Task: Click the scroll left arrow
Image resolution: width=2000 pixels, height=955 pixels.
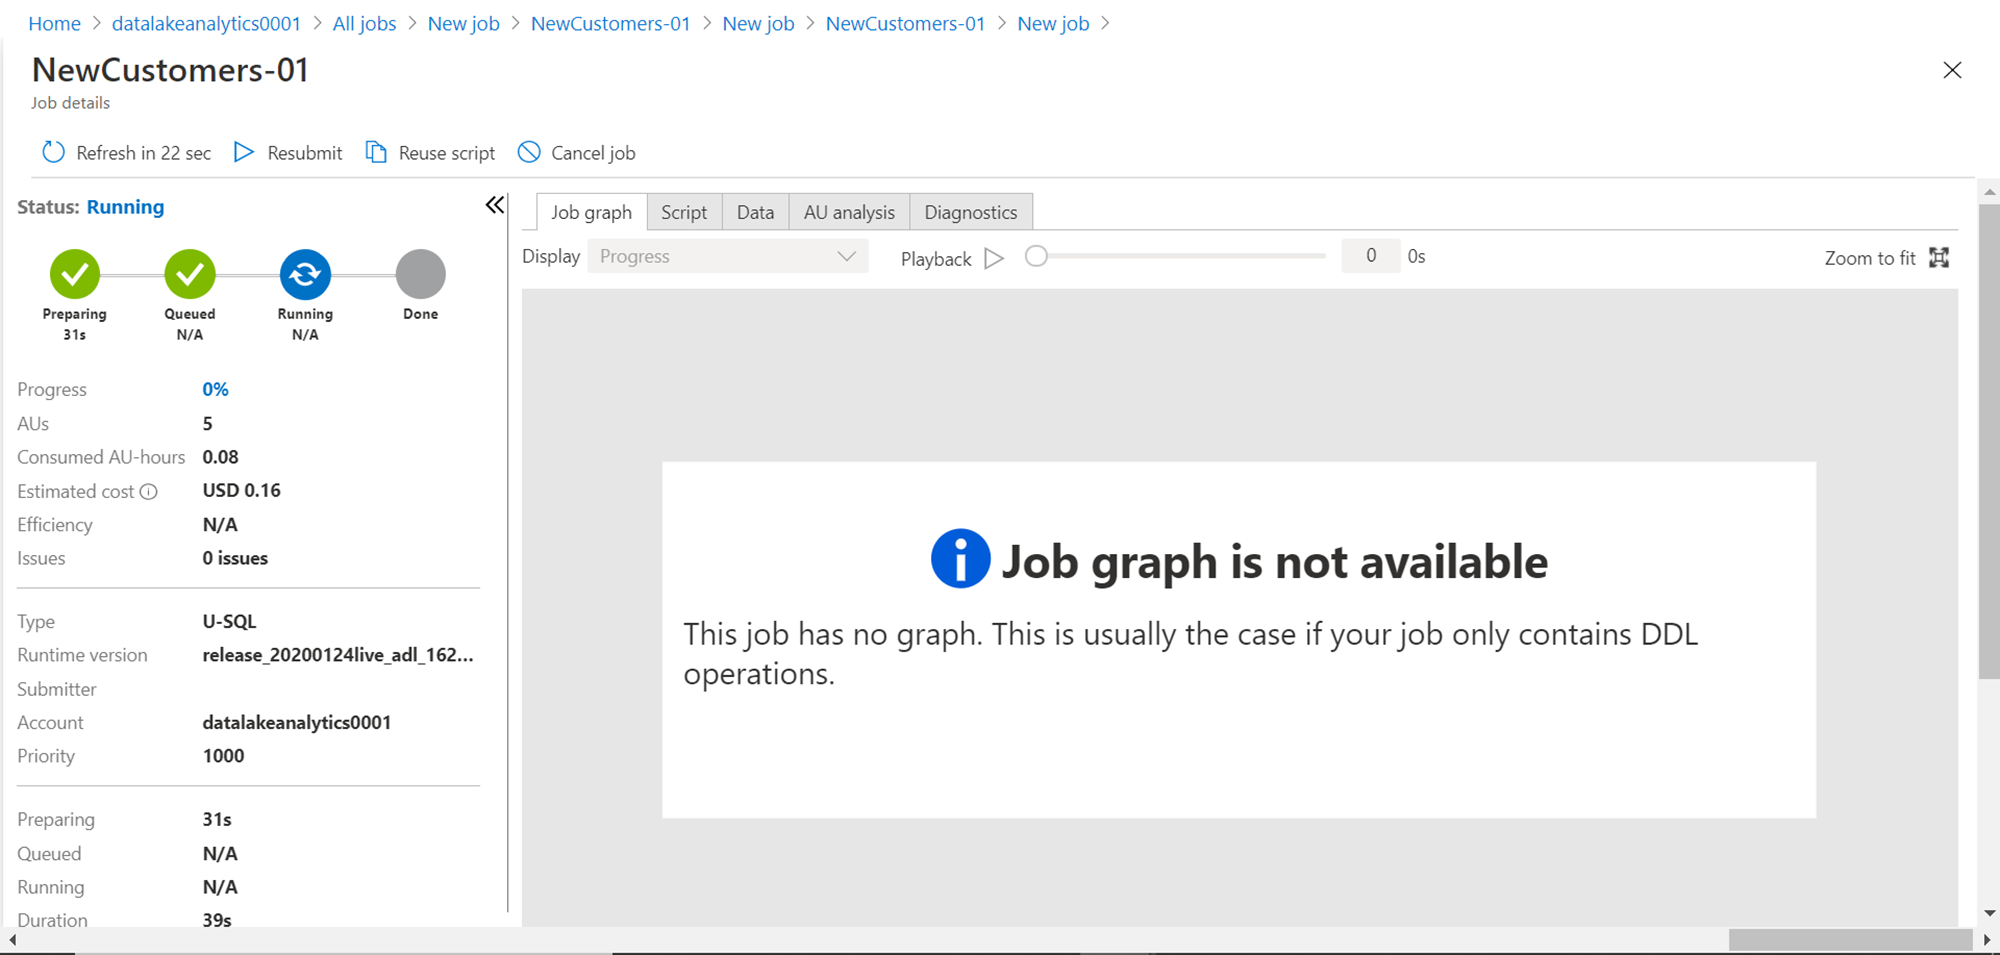Action: [x=12, y=940]
